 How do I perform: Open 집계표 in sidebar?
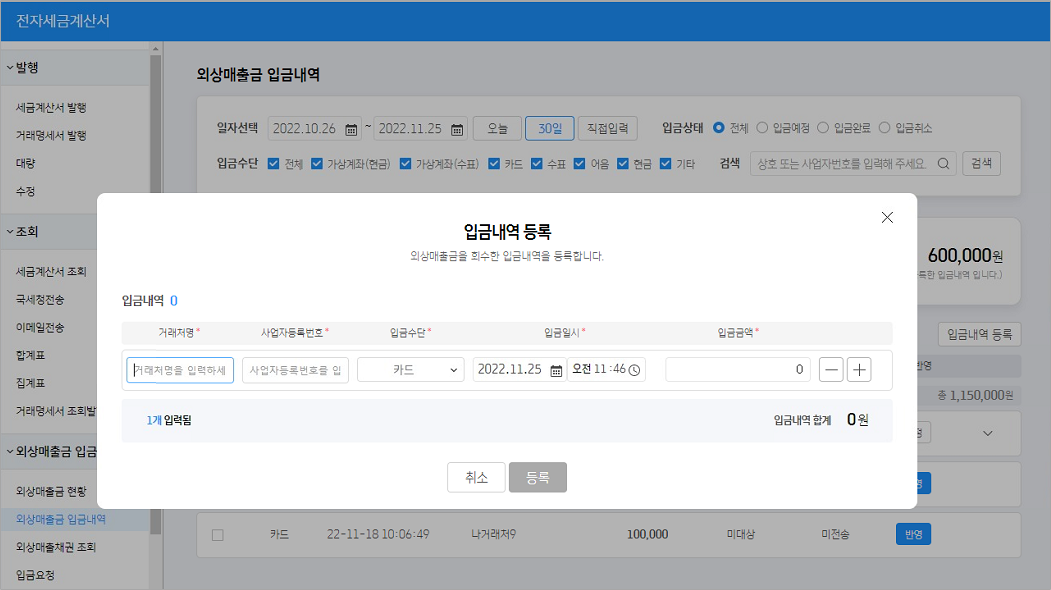tap(31, 383)
